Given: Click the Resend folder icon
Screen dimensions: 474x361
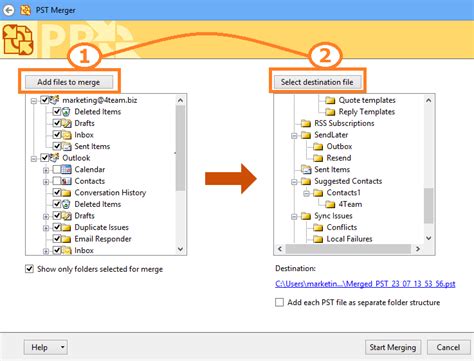Looking at the screenshot, I should (x=318, y=158).
